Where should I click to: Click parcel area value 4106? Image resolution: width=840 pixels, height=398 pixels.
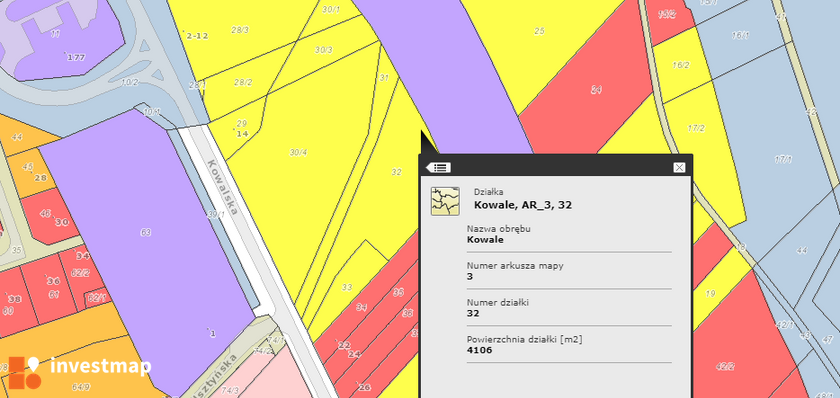click(x=479, y=350)
